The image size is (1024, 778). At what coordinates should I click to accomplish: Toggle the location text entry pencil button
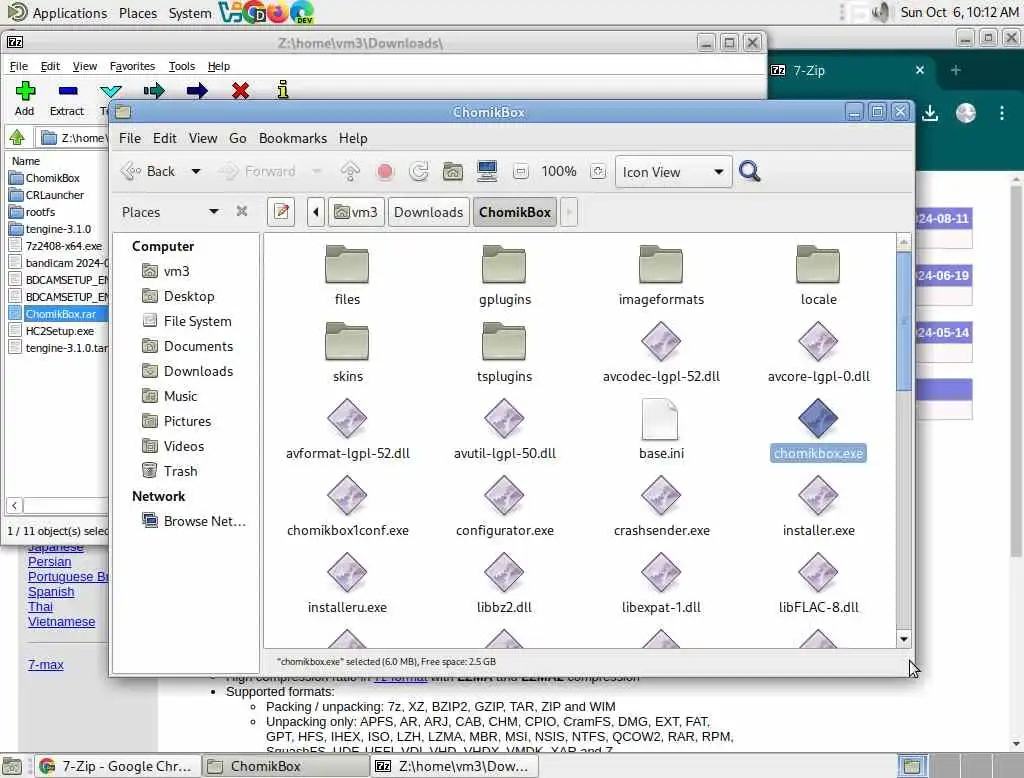[281, 212]
